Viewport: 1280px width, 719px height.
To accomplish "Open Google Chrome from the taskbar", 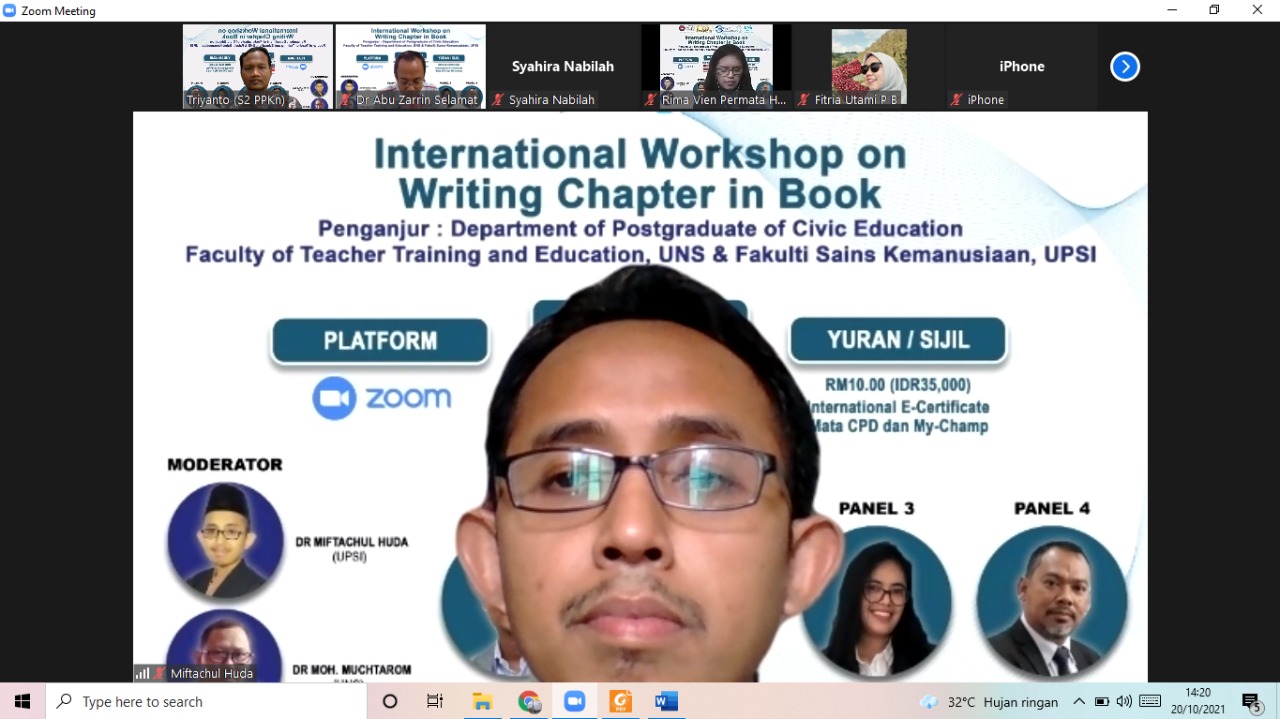I will (529, 702).
